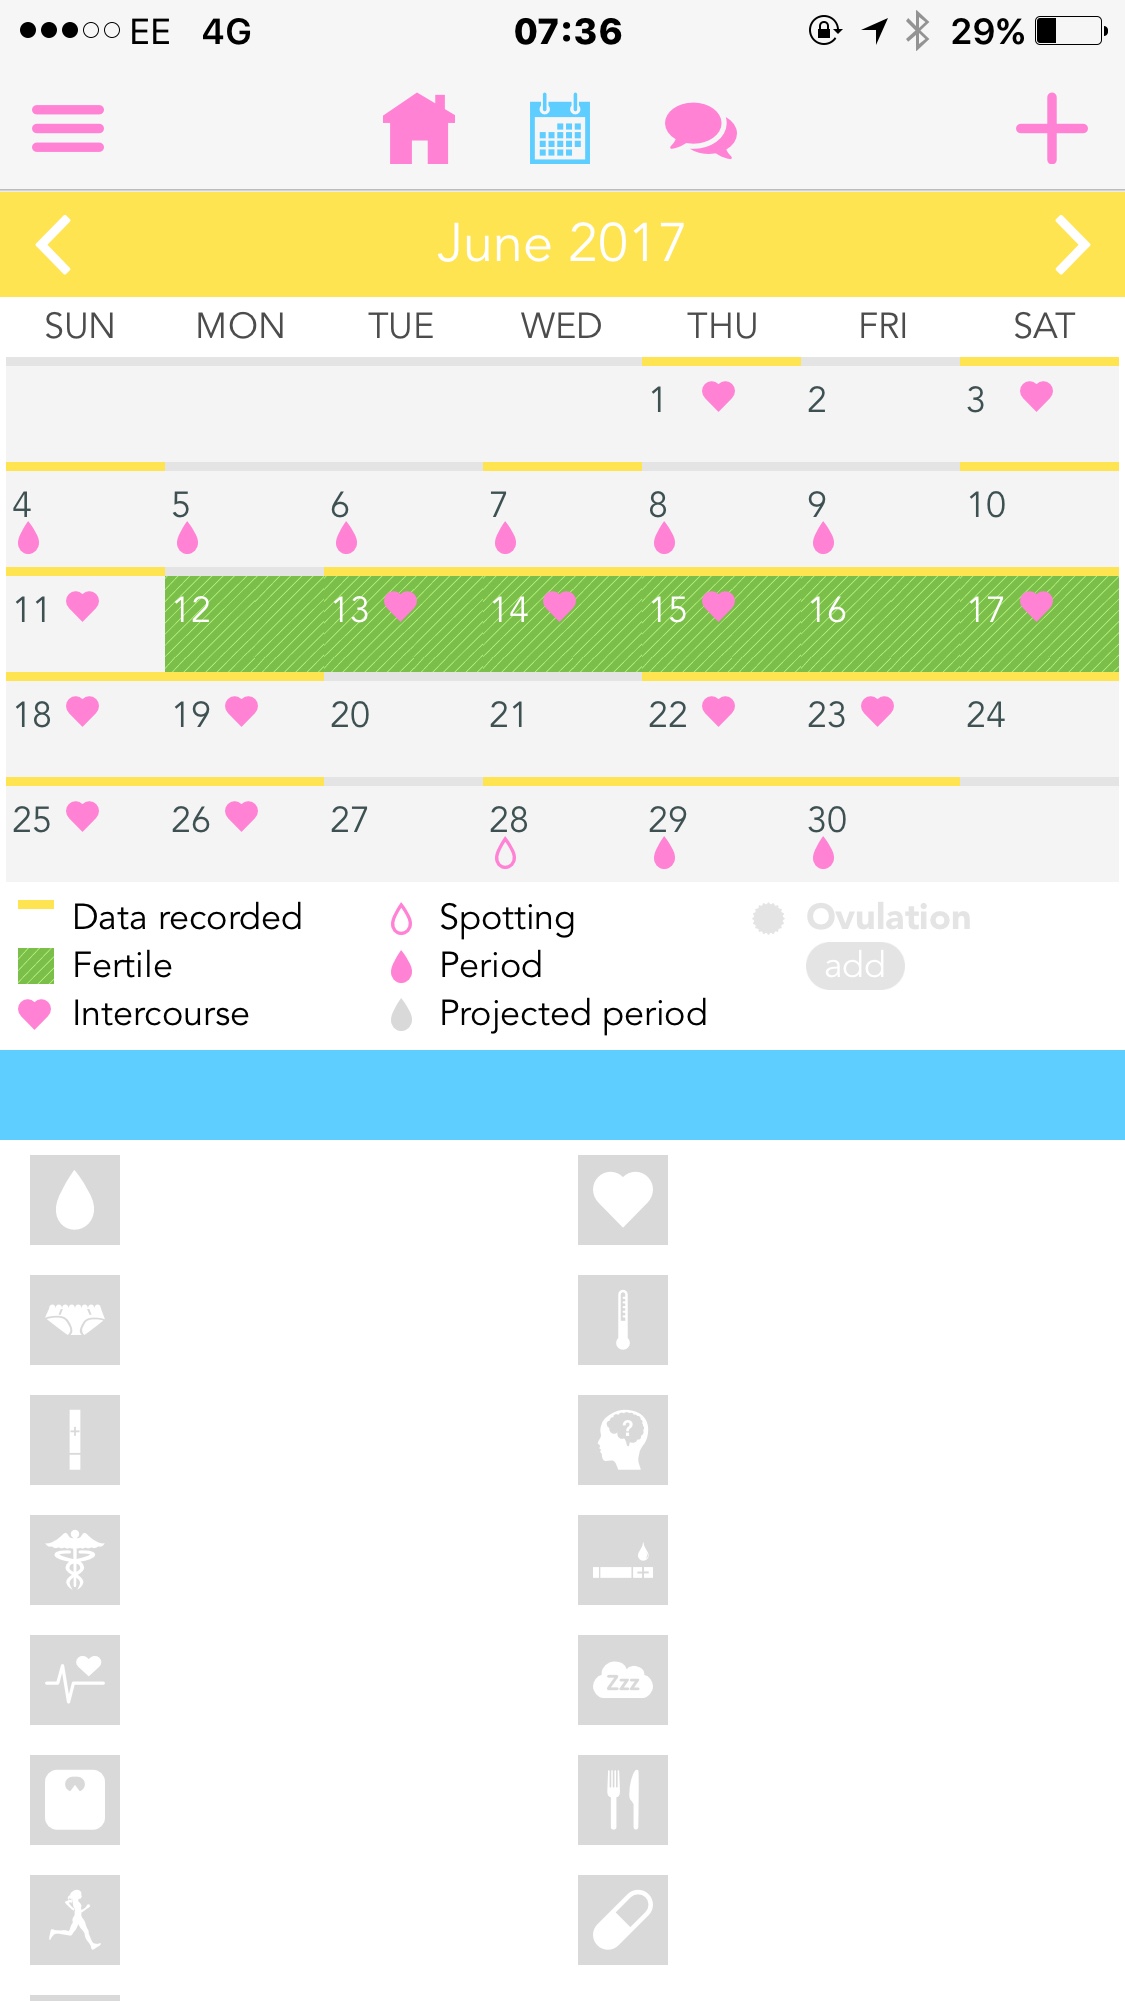1125x2001 pixels.
Task: Open the pill medication icon
Action: coord(623,1920)
